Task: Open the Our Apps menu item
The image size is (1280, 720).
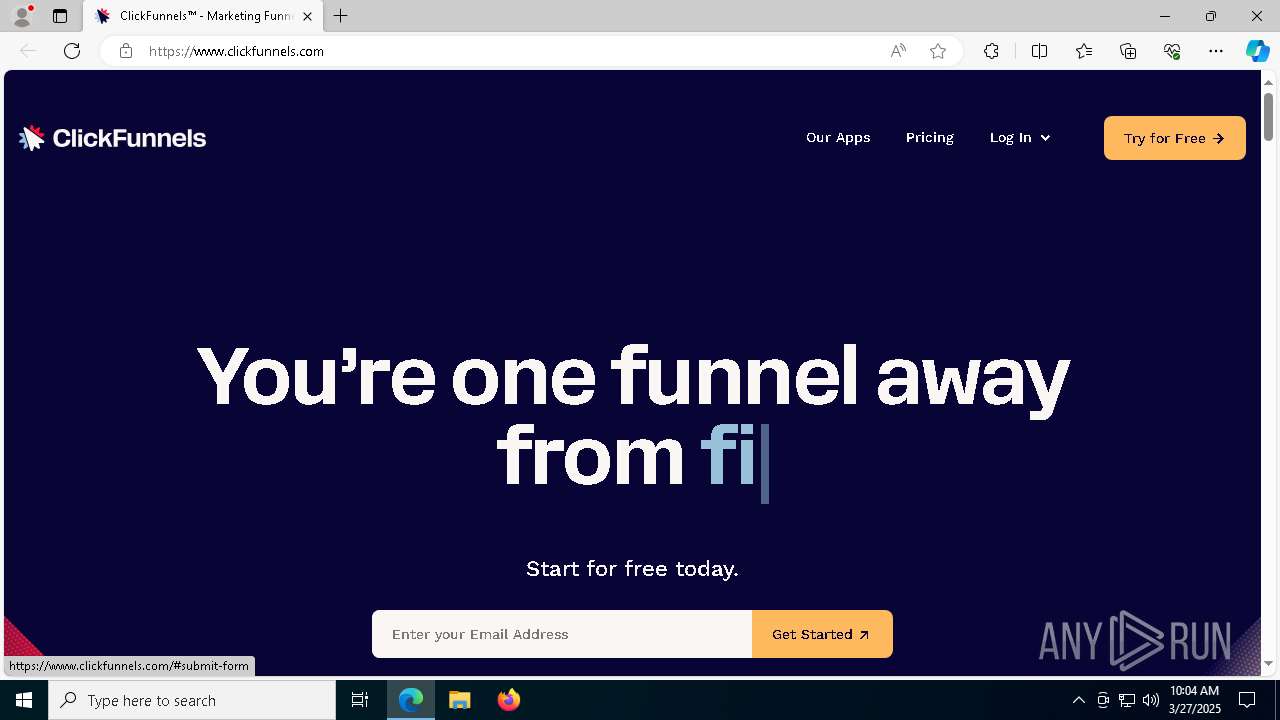Action: tap(838, 138)
